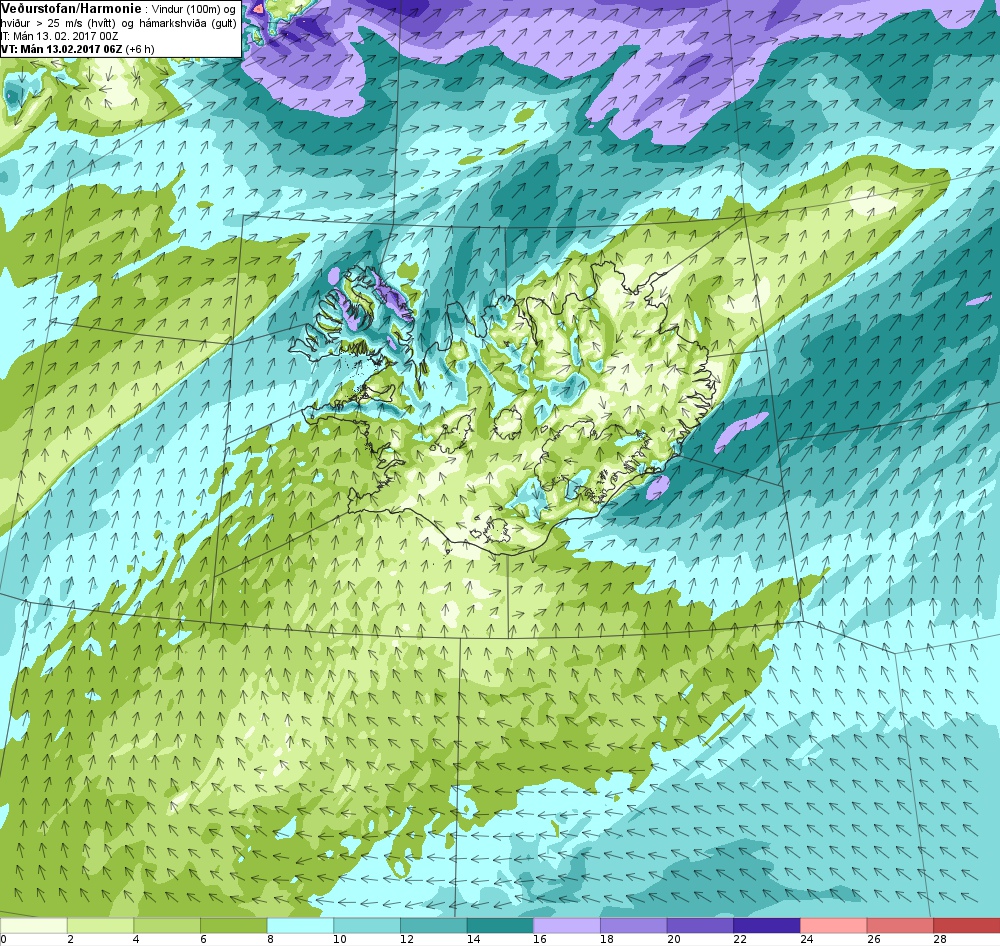Click the legend value '16'

540,939
